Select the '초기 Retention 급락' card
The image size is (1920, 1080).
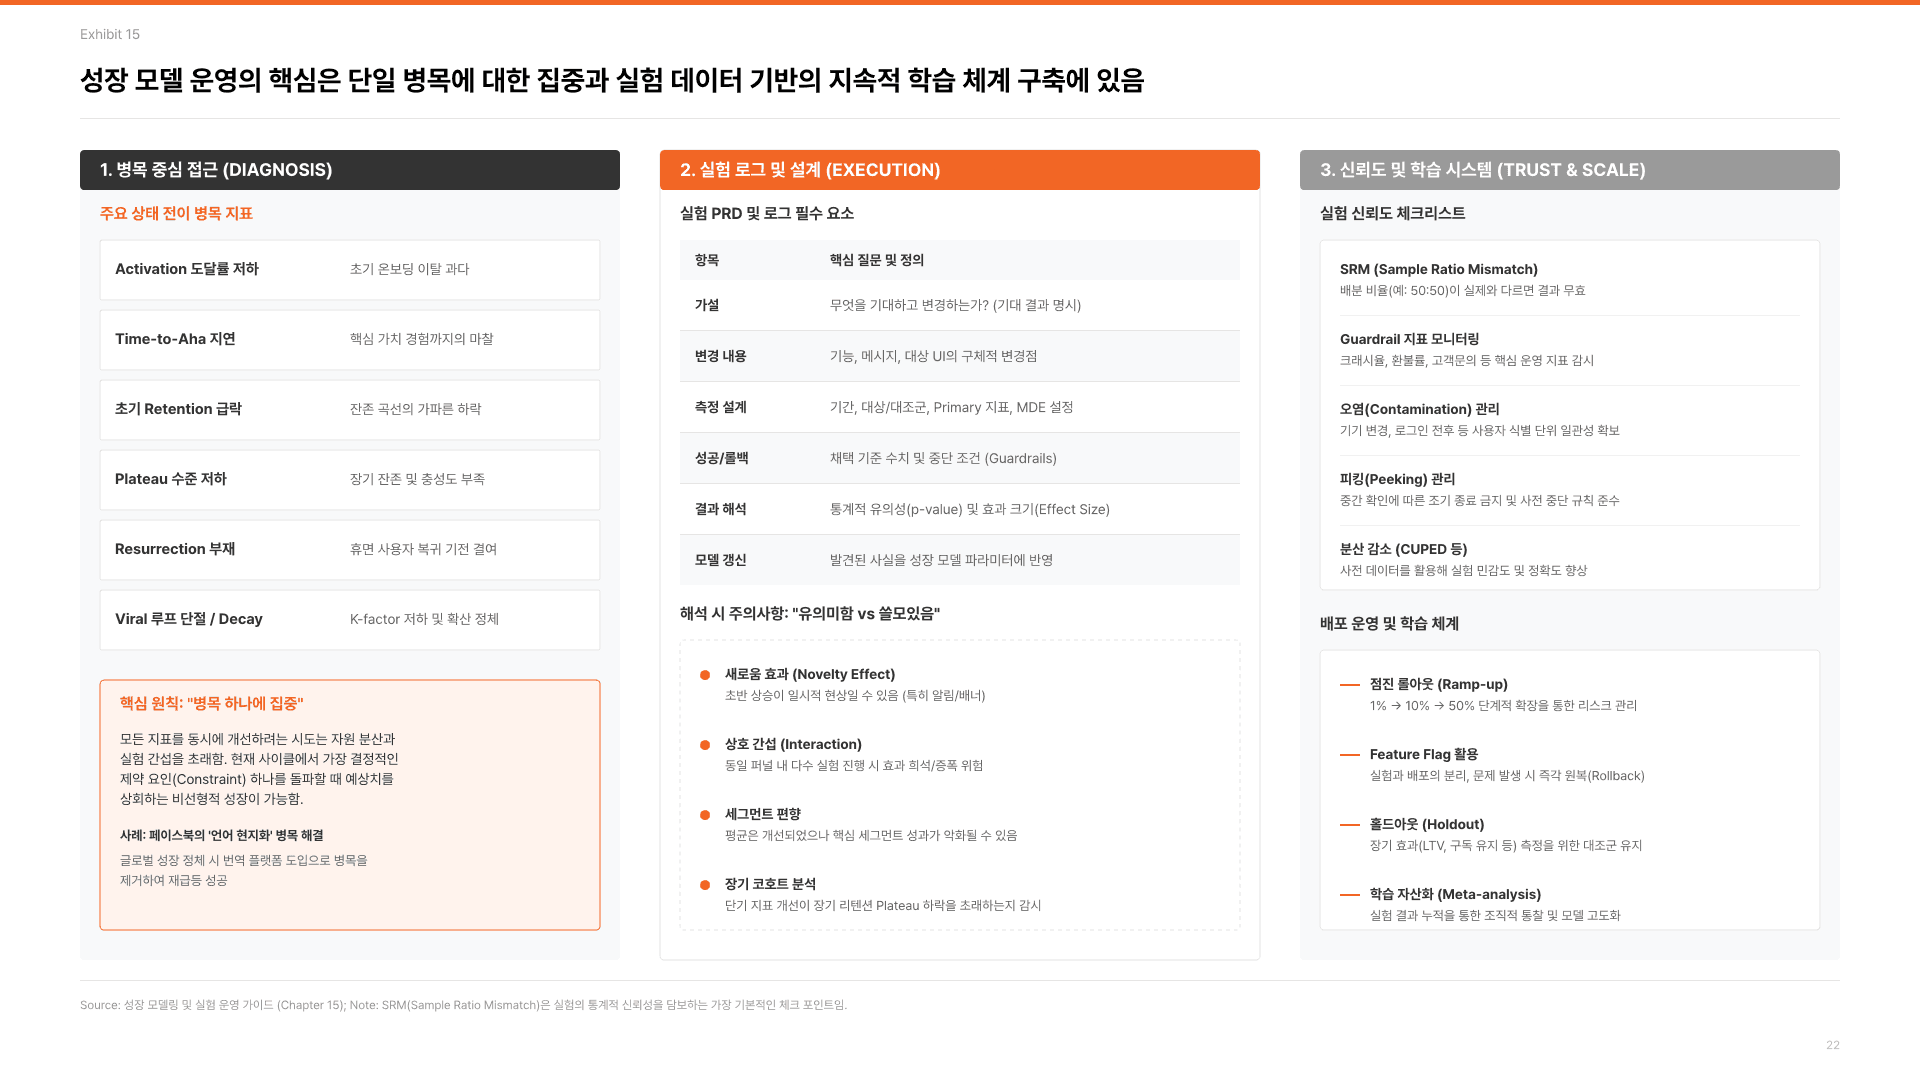tap(350, 410)
